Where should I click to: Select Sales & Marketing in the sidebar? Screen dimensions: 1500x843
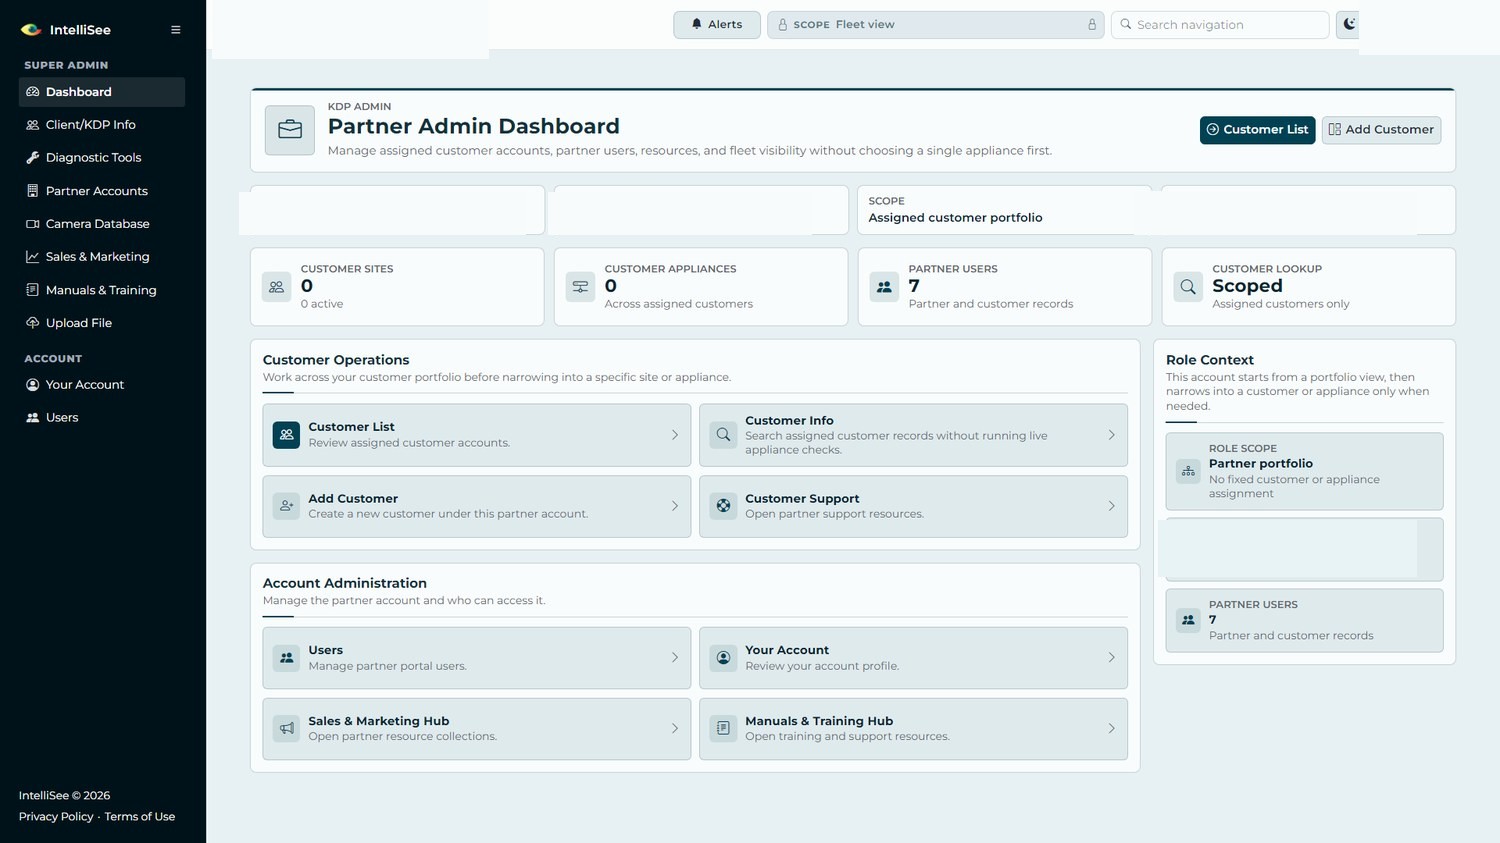102,257
